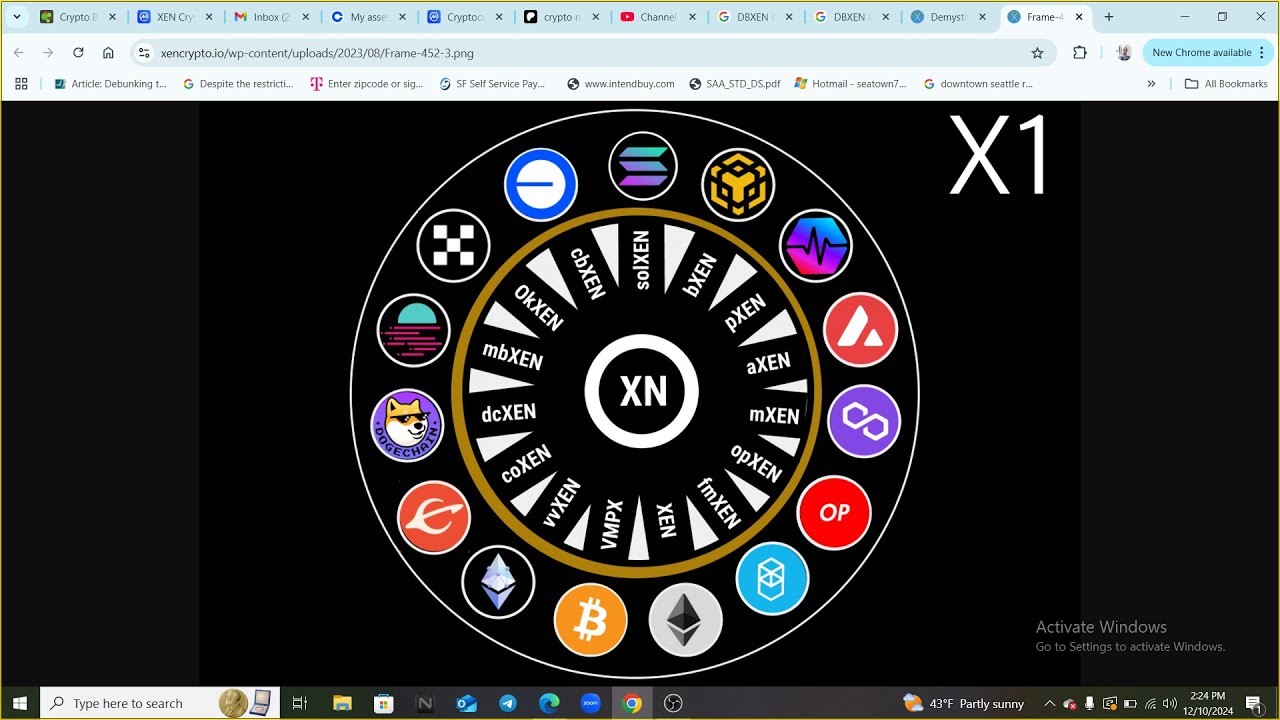The width and height of the screenshot is (1280, 720).
Task: Click the red Evmos logo near coXEN
Action: (434, 517)
